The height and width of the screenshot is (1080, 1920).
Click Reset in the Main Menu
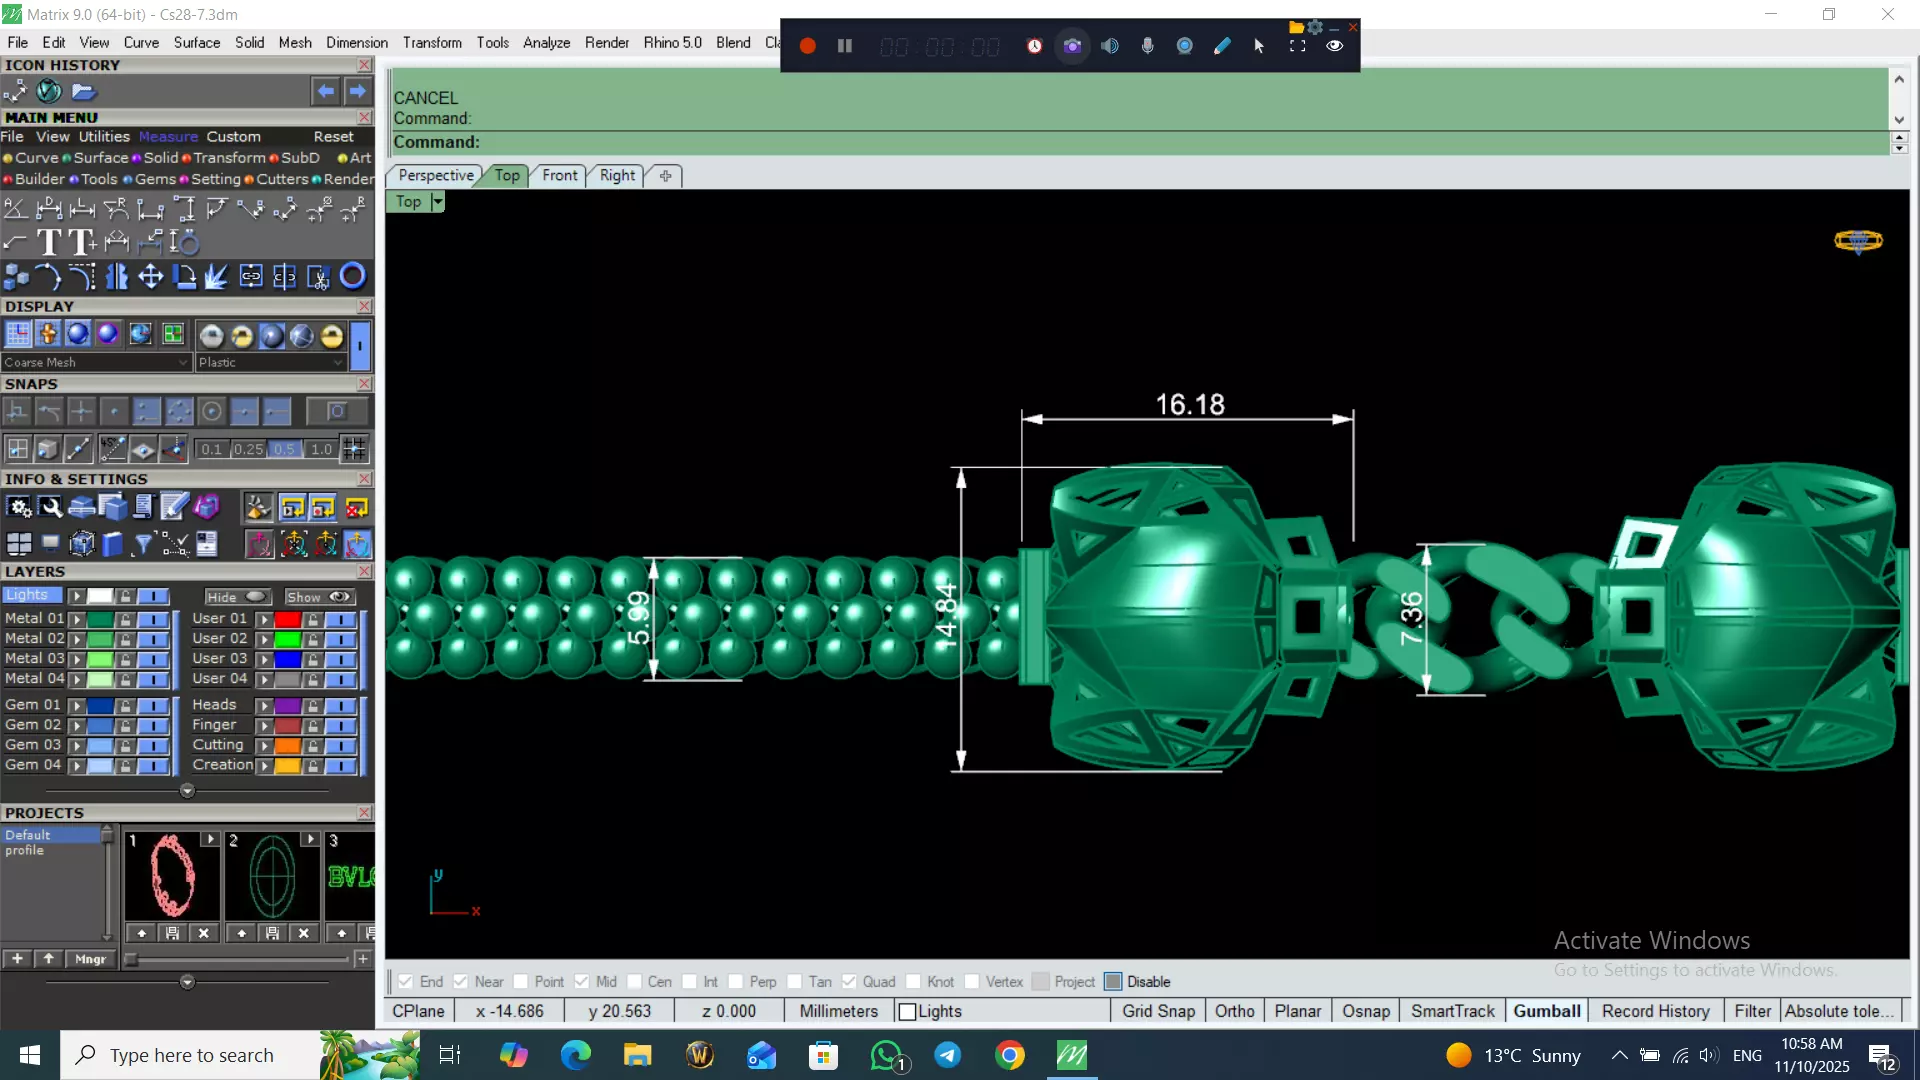point(333,136)
